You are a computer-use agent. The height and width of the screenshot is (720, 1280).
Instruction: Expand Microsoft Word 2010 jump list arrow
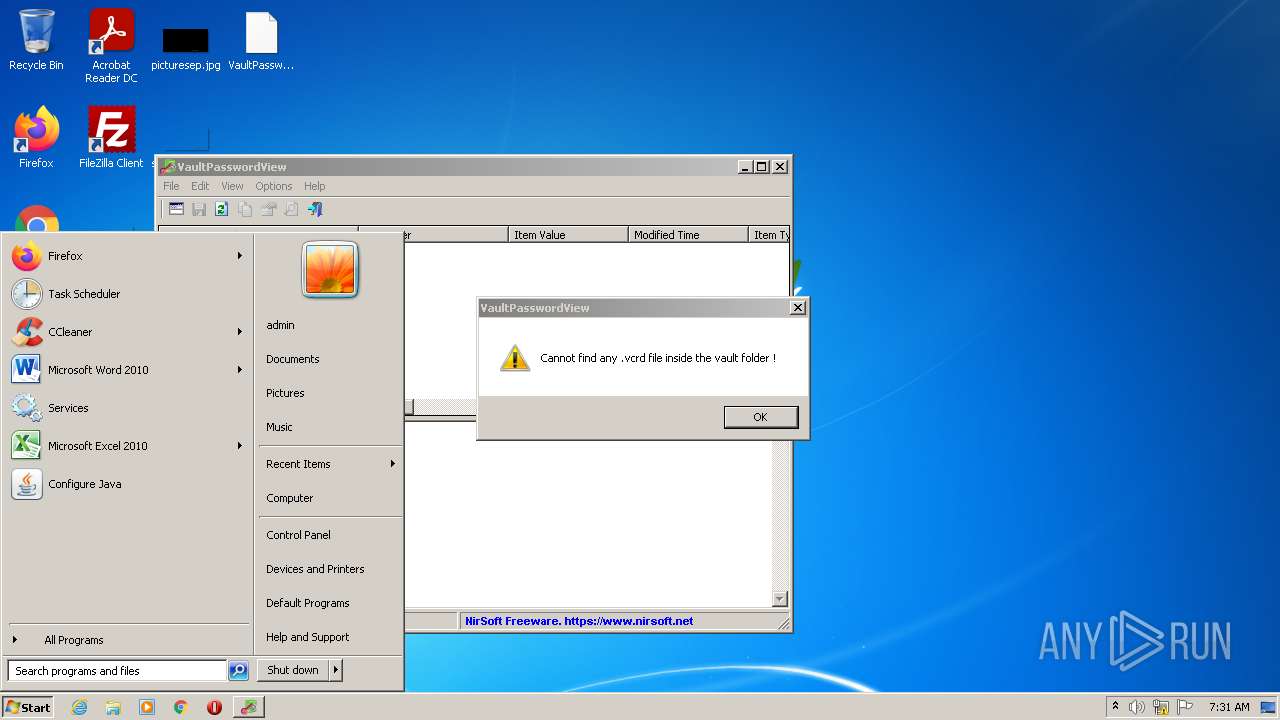click(x=239, y=370)
